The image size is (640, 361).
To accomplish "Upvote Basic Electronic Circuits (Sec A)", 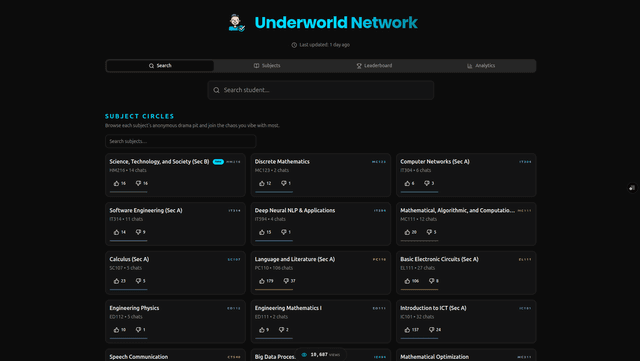I will pyautogui.click(x=412, y=281).
